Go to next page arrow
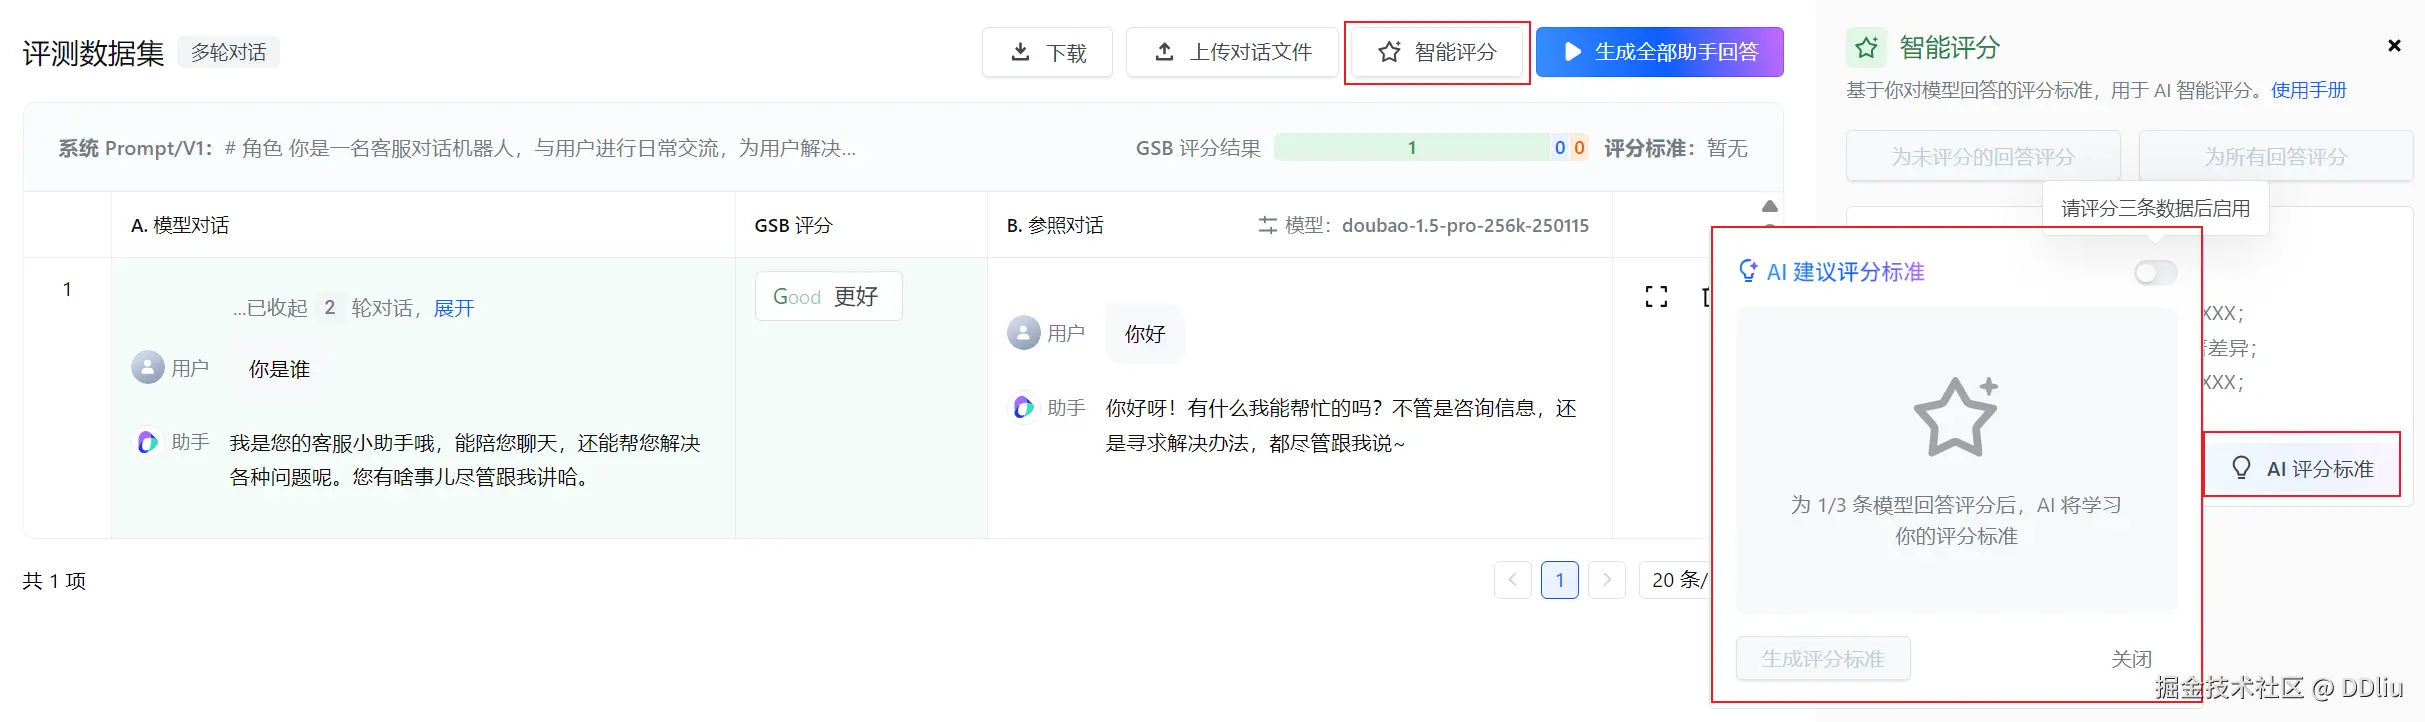Viewport: 2425px width, 722px height. coord(1607,580)
